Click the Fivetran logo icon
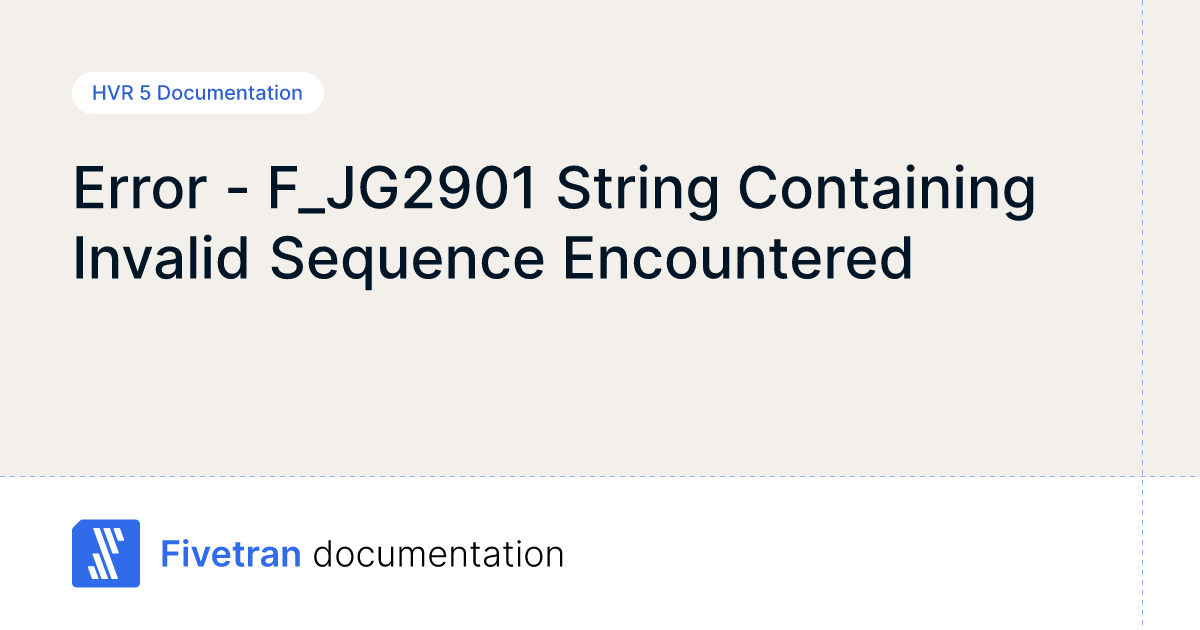1200x630 pixels. [106, 553]
